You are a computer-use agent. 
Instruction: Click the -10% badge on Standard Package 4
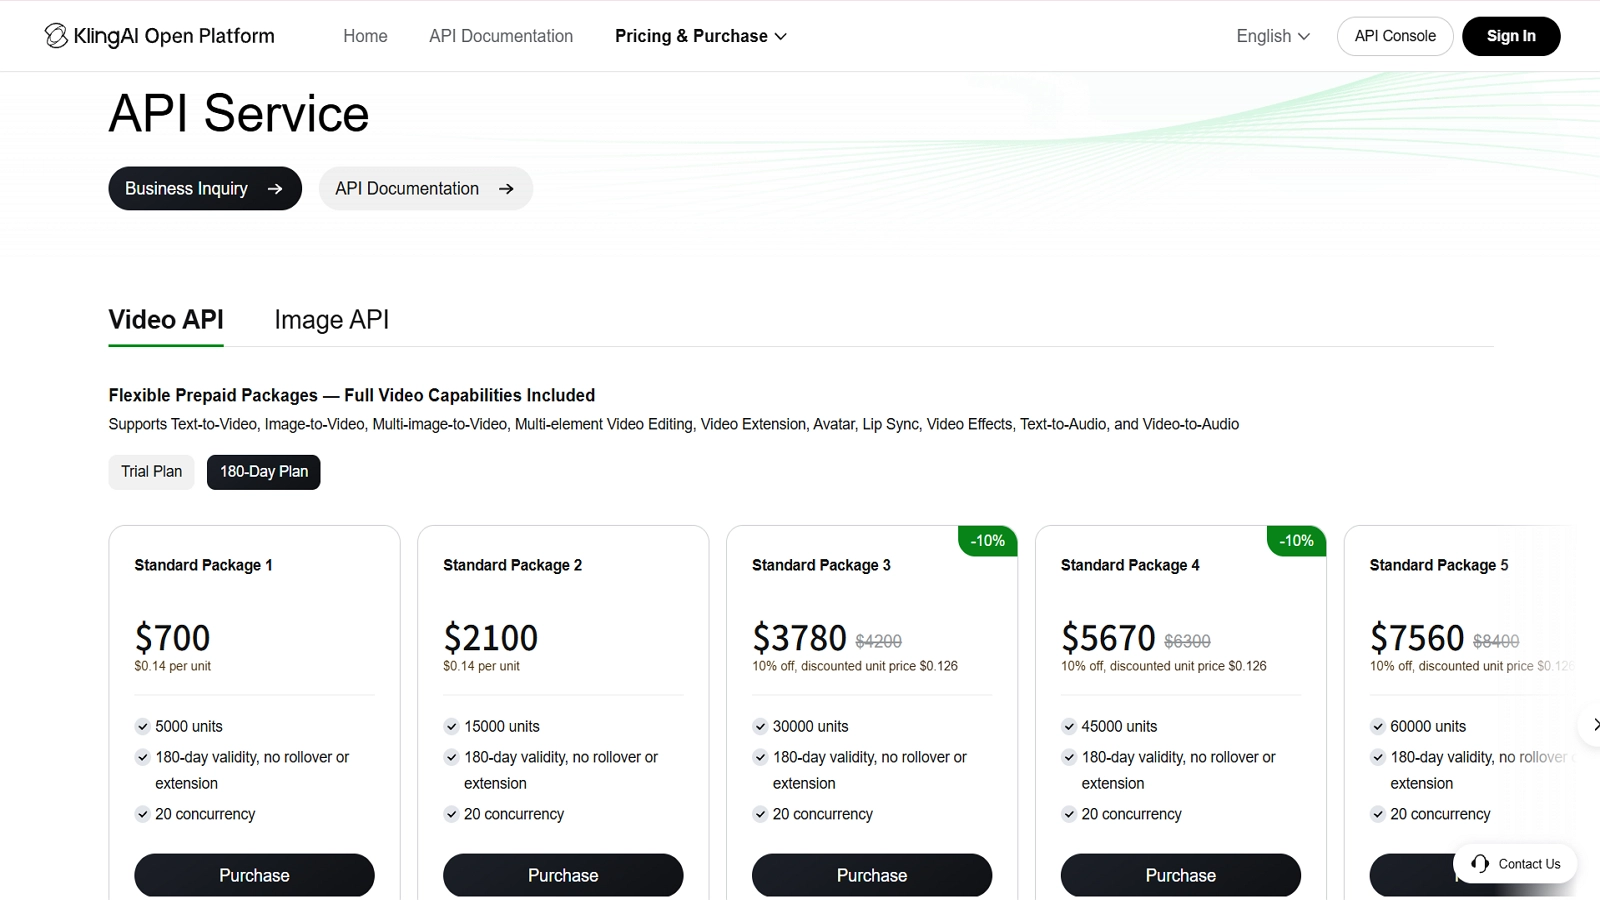click(x=1297, y=541)
